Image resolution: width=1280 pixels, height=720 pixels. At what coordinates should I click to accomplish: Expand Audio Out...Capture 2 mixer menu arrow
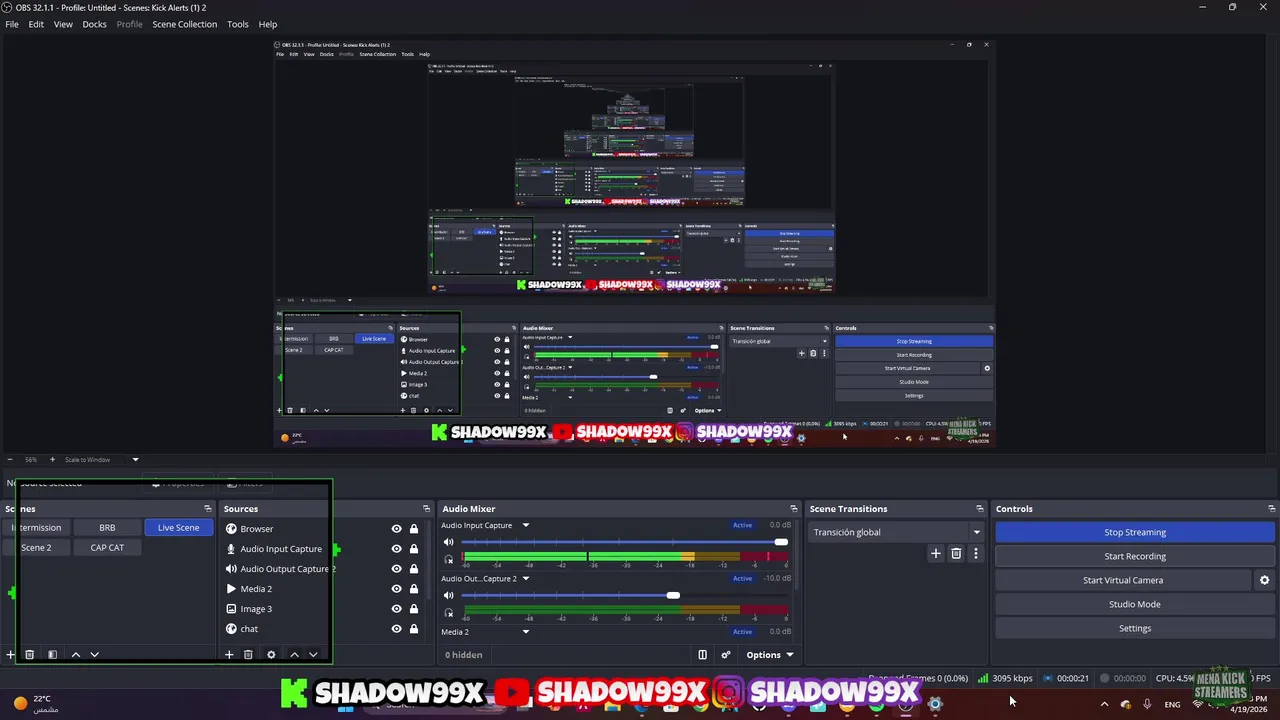pos(525,578)
